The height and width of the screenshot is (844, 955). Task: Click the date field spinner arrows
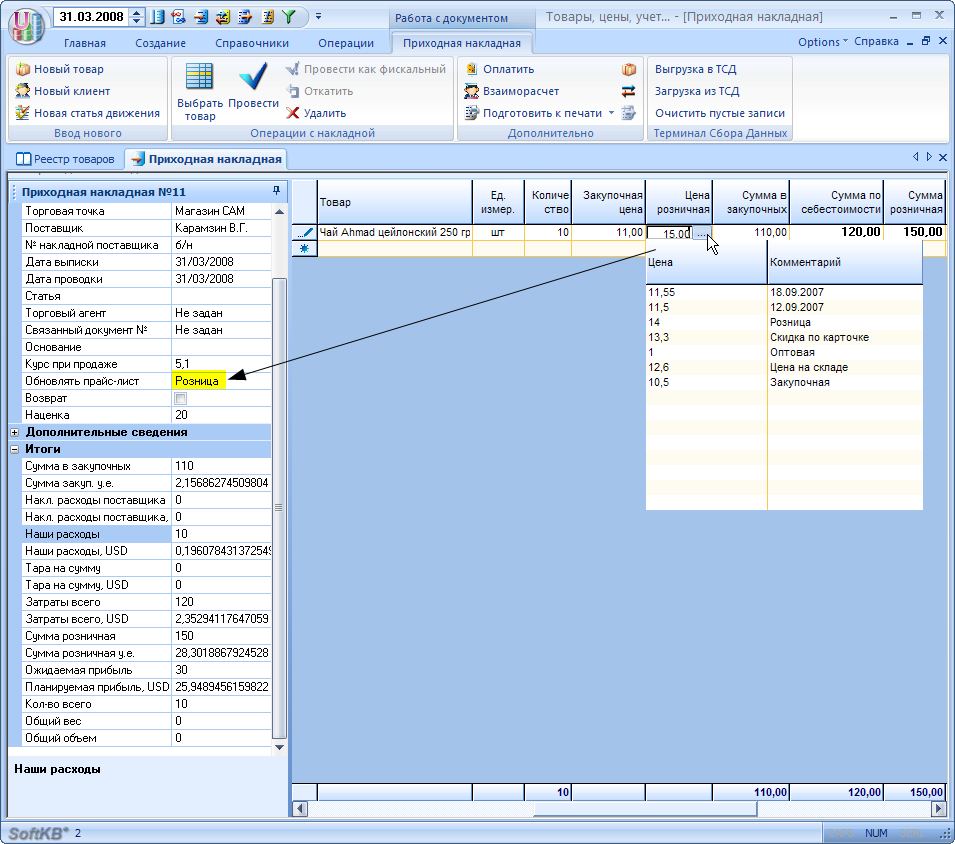click(x=137, y=17)
